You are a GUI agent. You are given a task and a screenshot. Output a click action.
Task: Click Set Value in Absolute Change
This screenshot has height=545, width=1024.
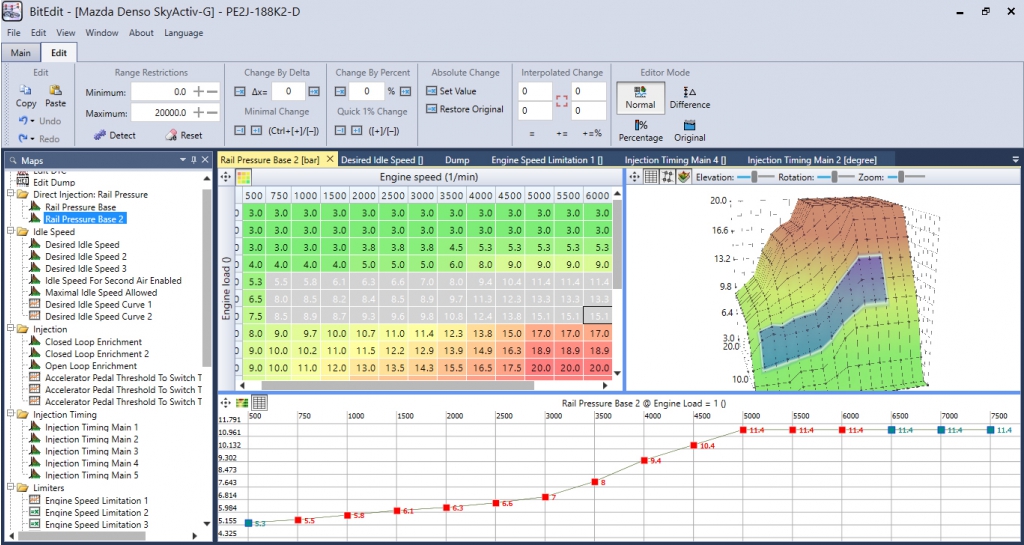[x=451, y=91]
